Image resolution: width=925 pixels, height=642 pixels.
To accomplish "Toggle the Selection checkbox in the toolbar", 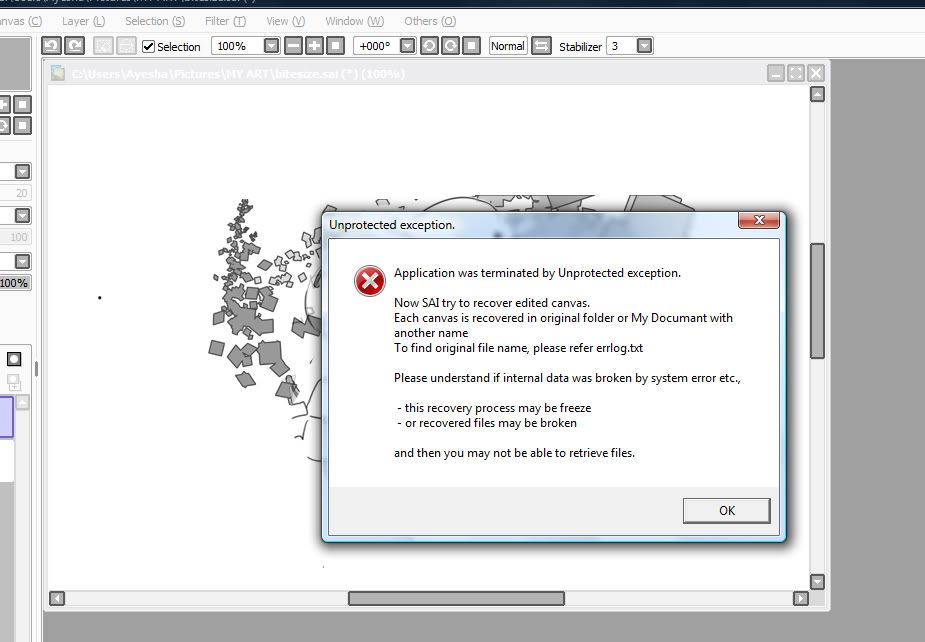I will pyautogui.click(x=149, y=47).
